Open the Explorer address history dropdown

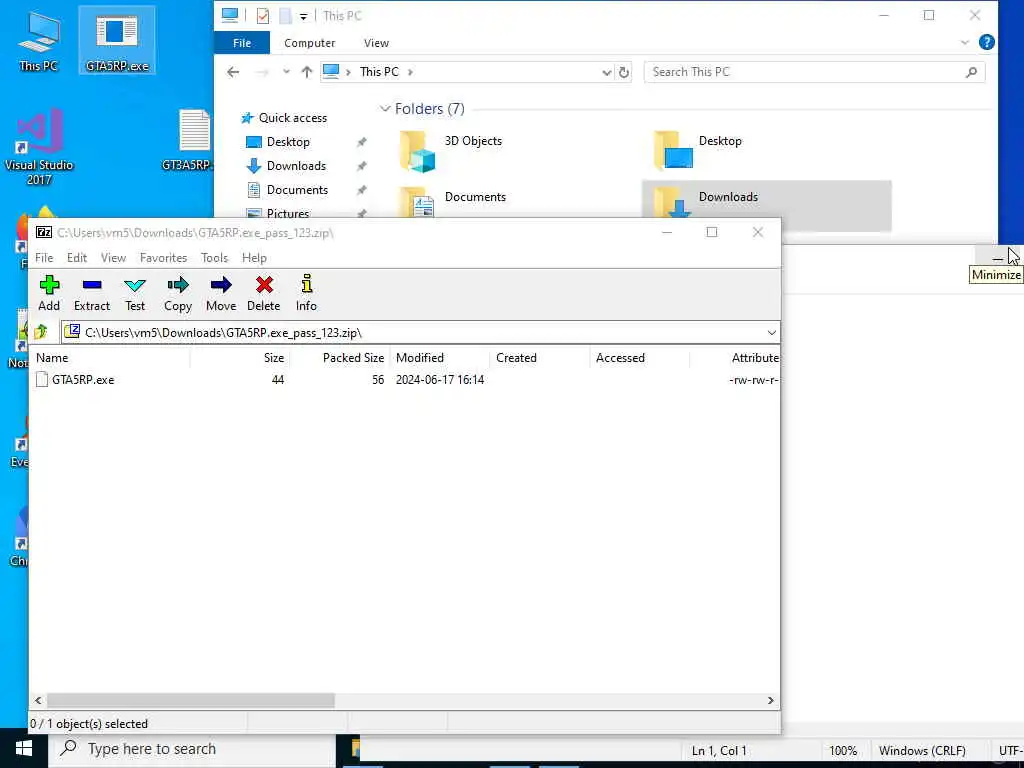pos(607,72)
